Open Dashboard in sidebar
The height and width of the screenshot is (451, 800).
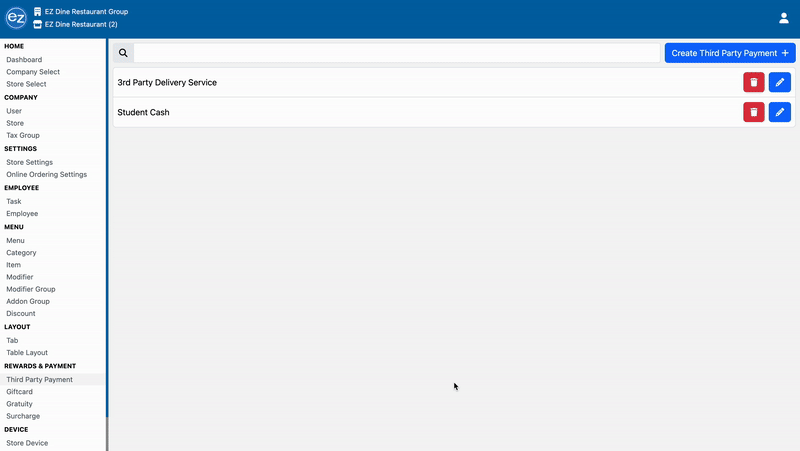(24, 60)
